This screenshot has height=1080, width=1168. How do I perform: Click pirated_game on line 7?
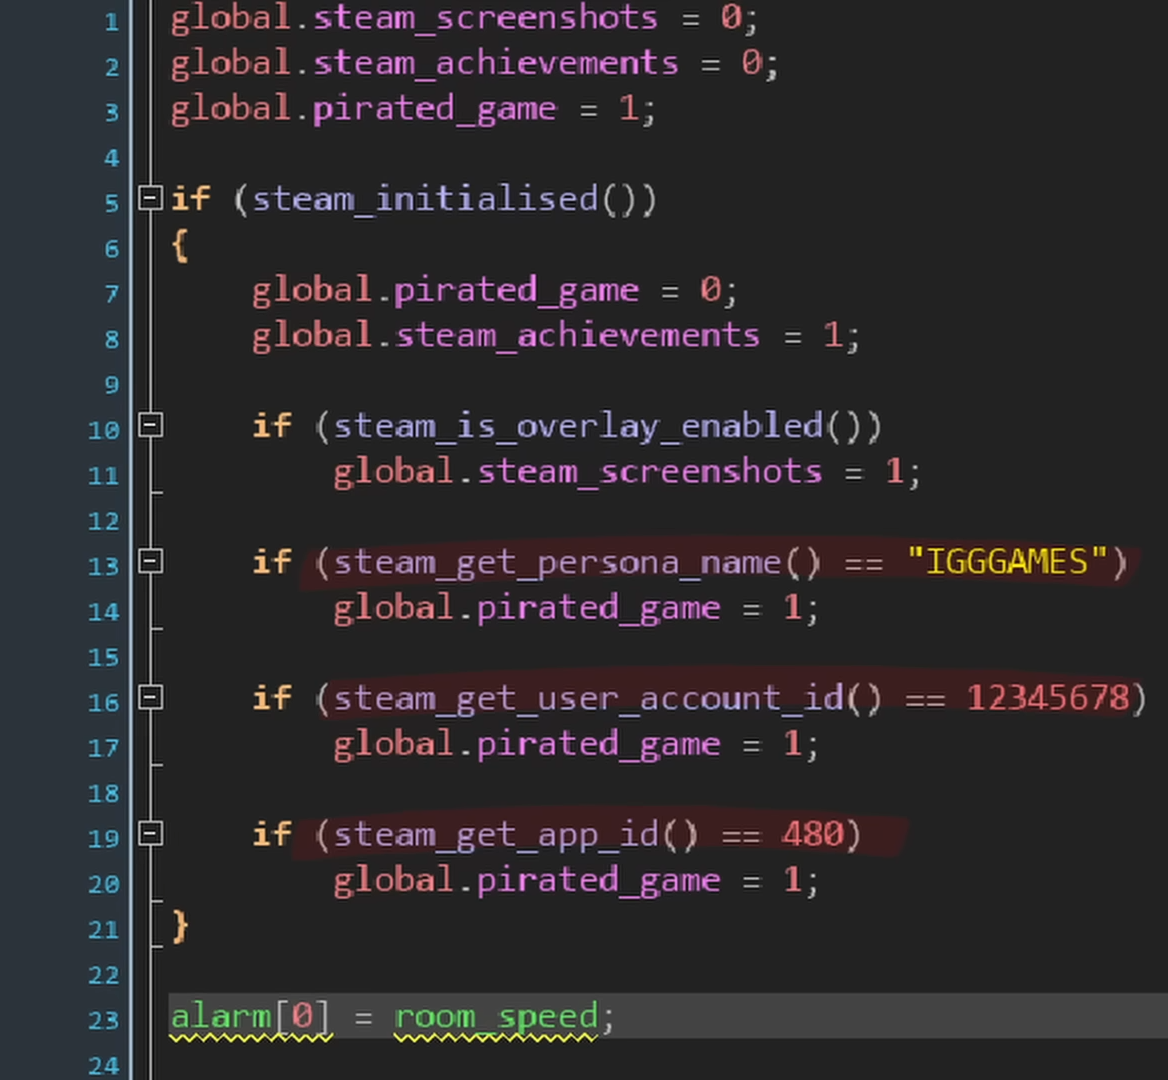(x=515, y=290)
